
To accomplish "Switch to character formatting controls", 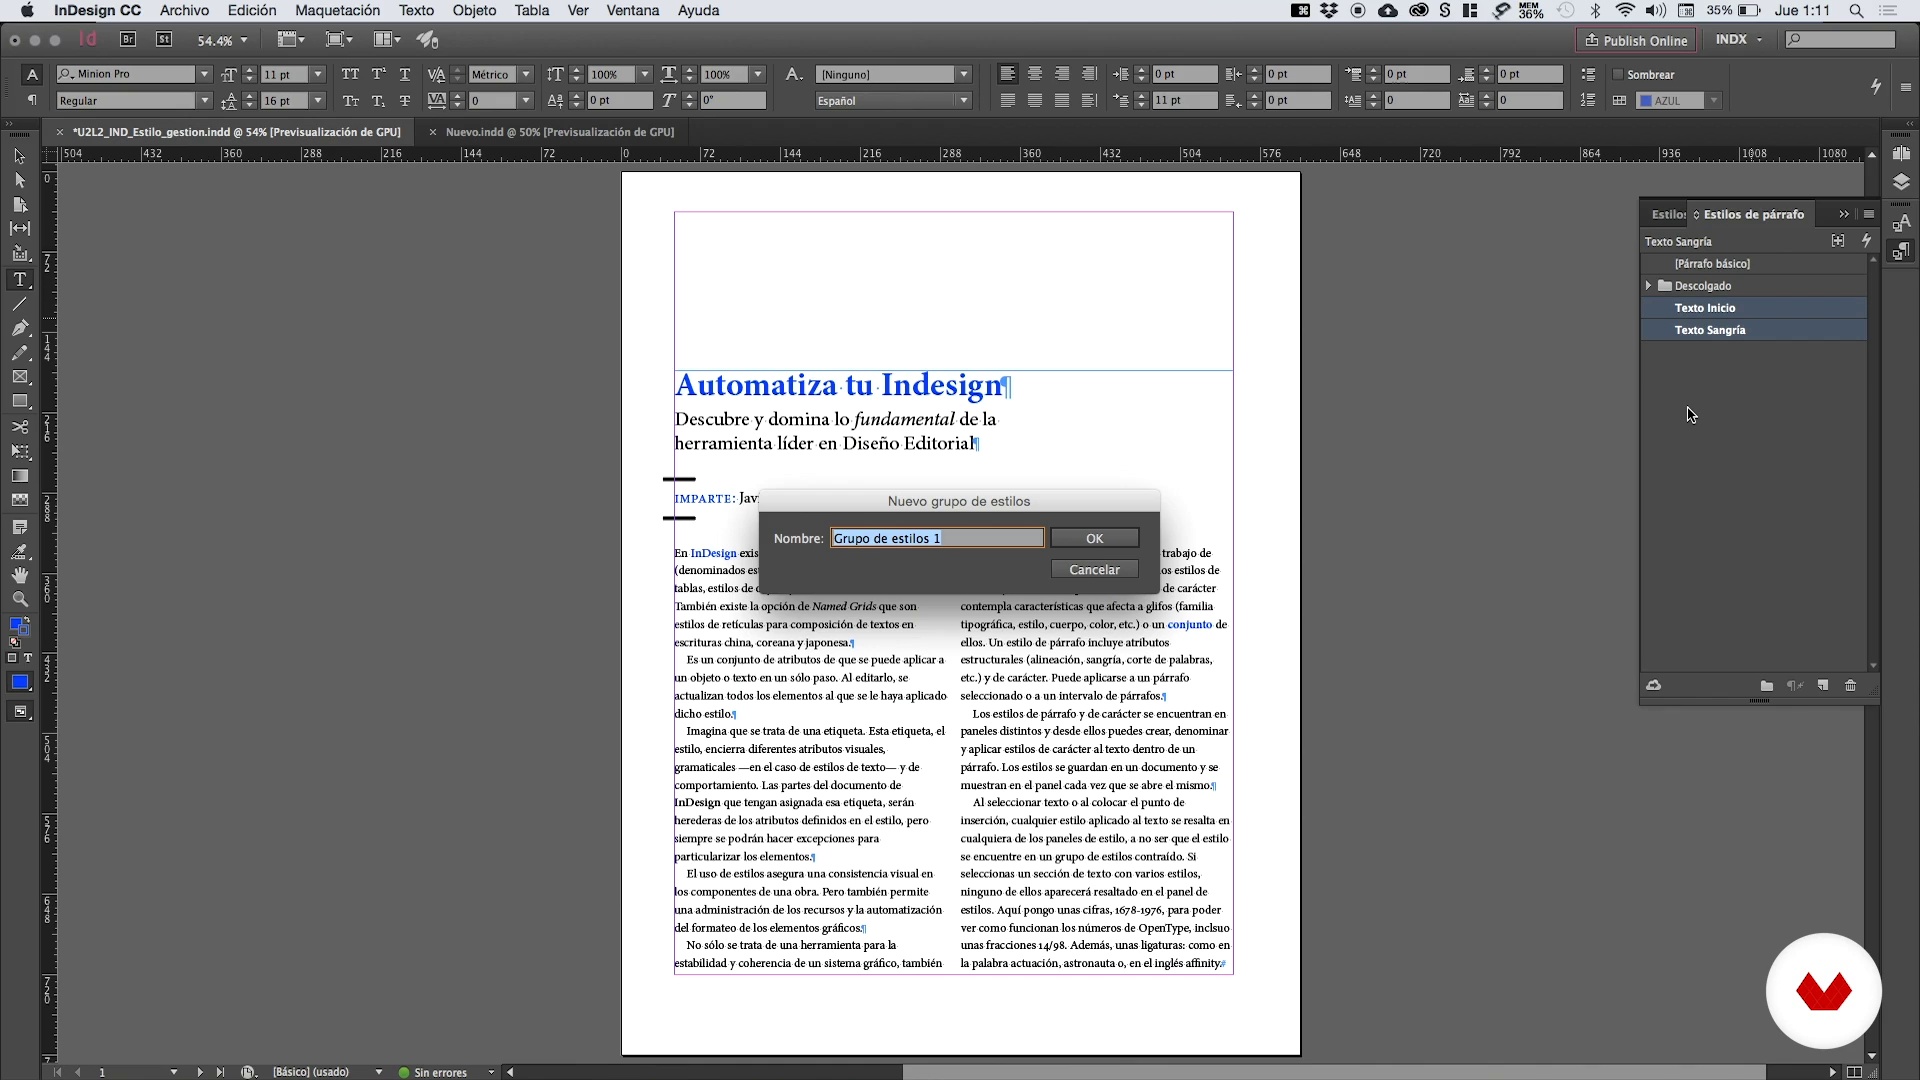I will tap(32, 74).
